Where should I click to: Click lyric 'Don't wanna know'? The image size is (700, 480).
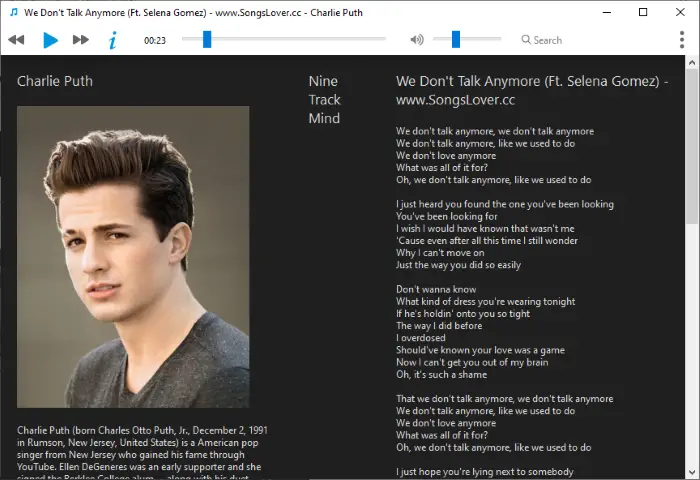coord(436,289)
